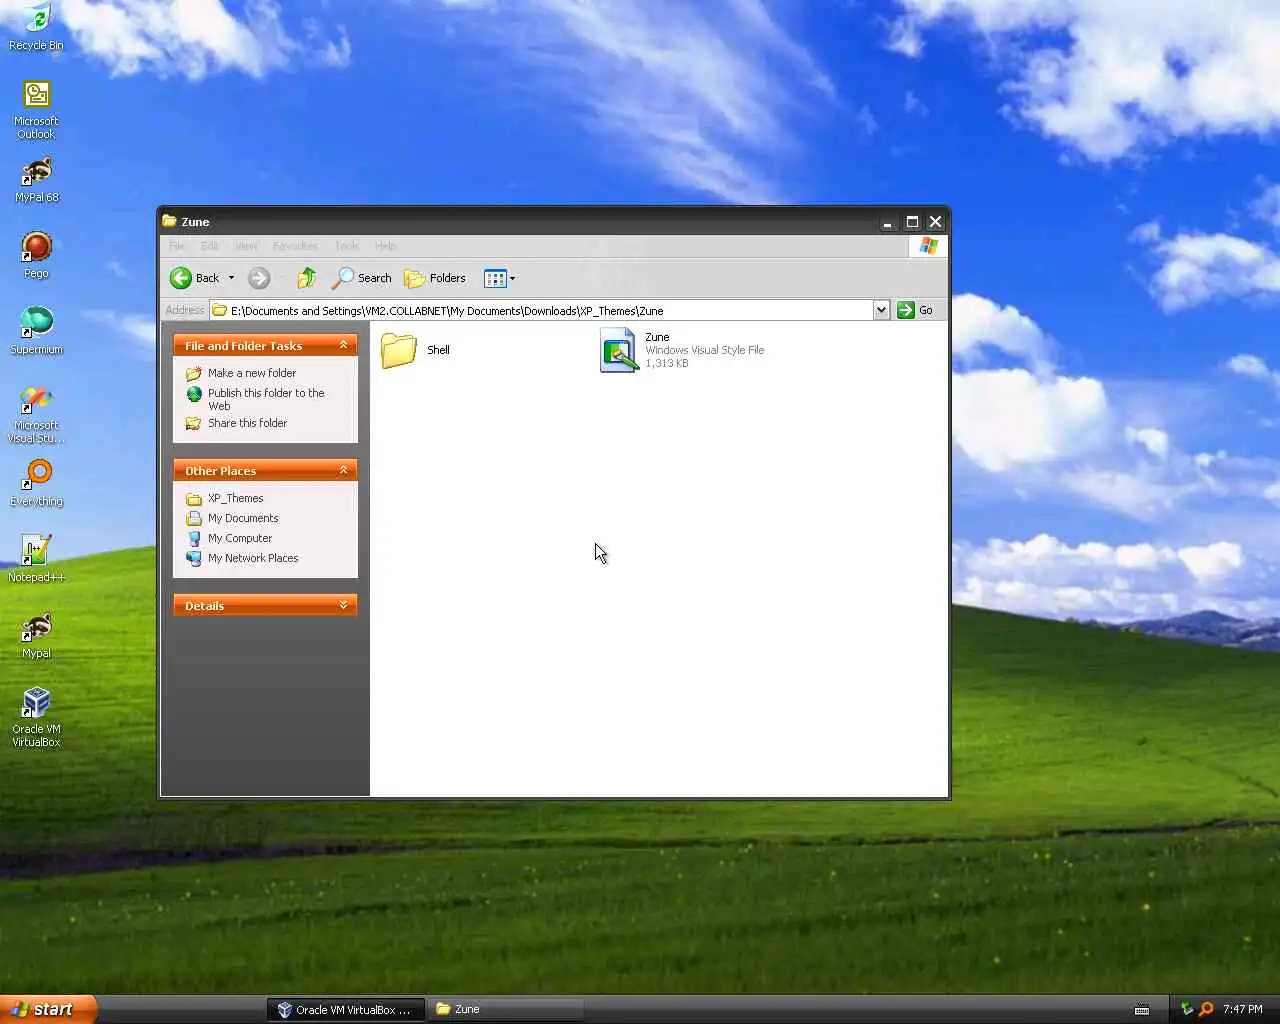Image resolution: width=1280 pixels, height=1024 pixels.
Task: Click the Zune taskbar button
Action: click(506, 1009)
